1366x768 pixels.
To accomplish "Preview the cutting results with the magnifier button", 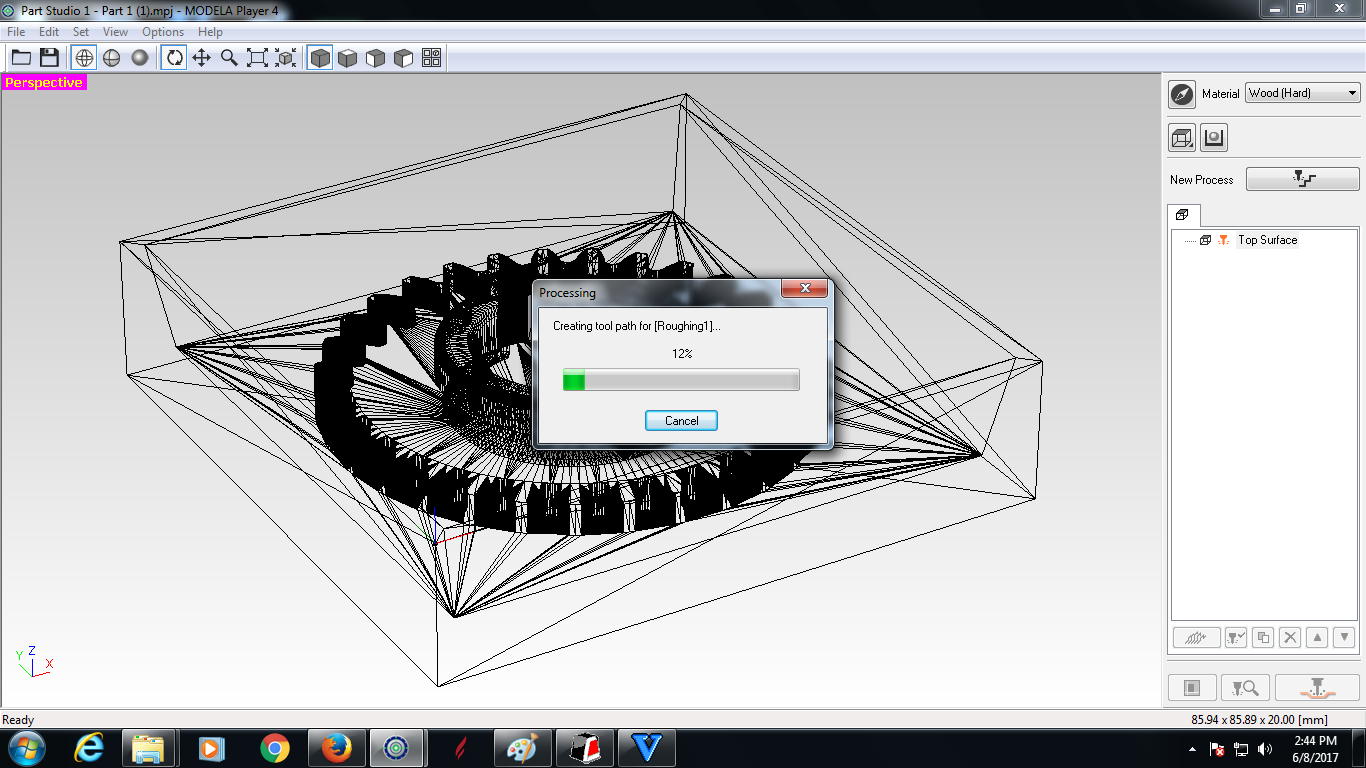I will coord(1246,688).
